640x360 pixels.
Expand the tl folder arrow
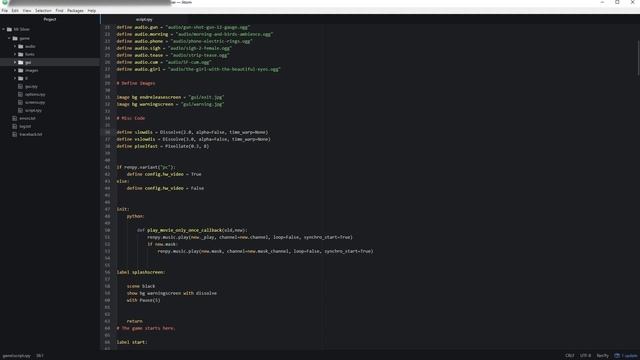pos(15,78)
